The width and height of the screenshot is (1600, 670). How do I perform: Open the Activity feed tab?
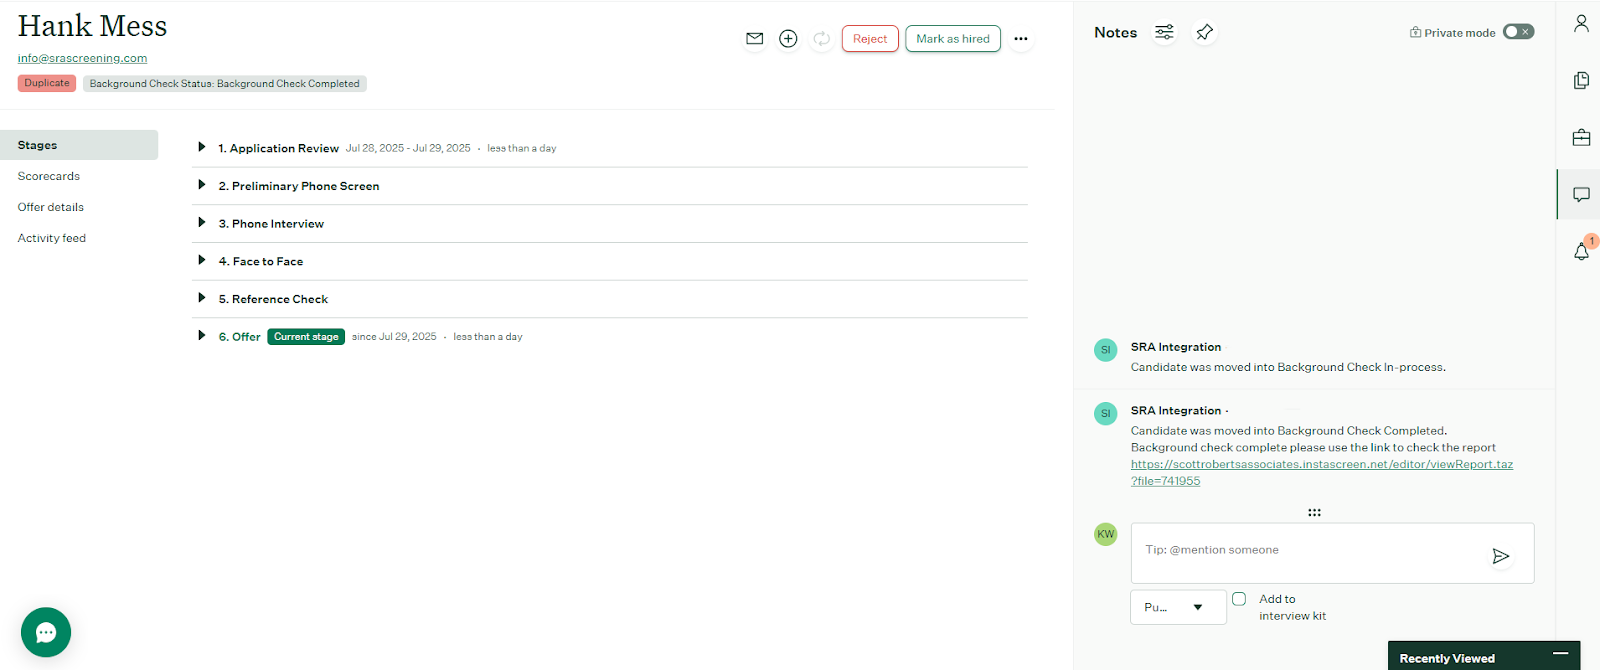[x=52, y=238]
